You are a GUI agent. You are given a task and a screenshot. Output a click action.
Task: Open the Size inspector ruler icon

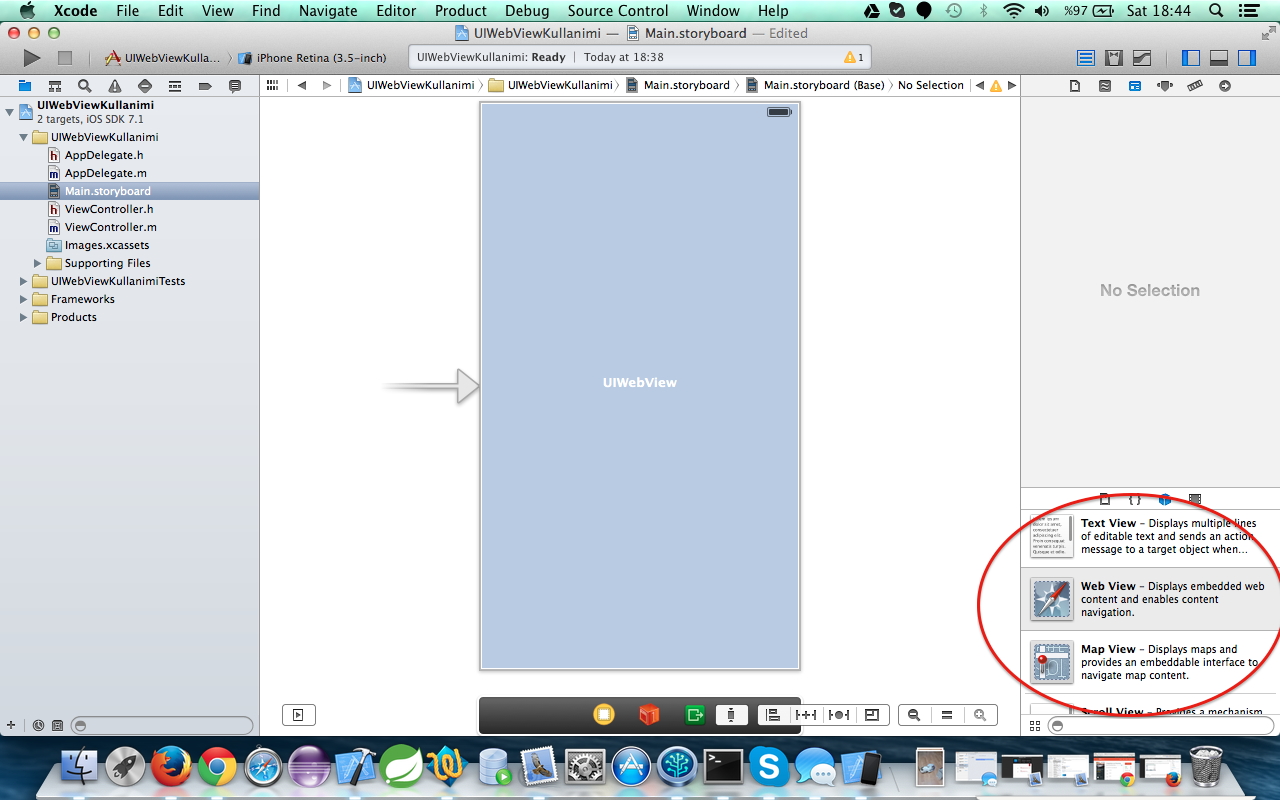point(1195,86)
